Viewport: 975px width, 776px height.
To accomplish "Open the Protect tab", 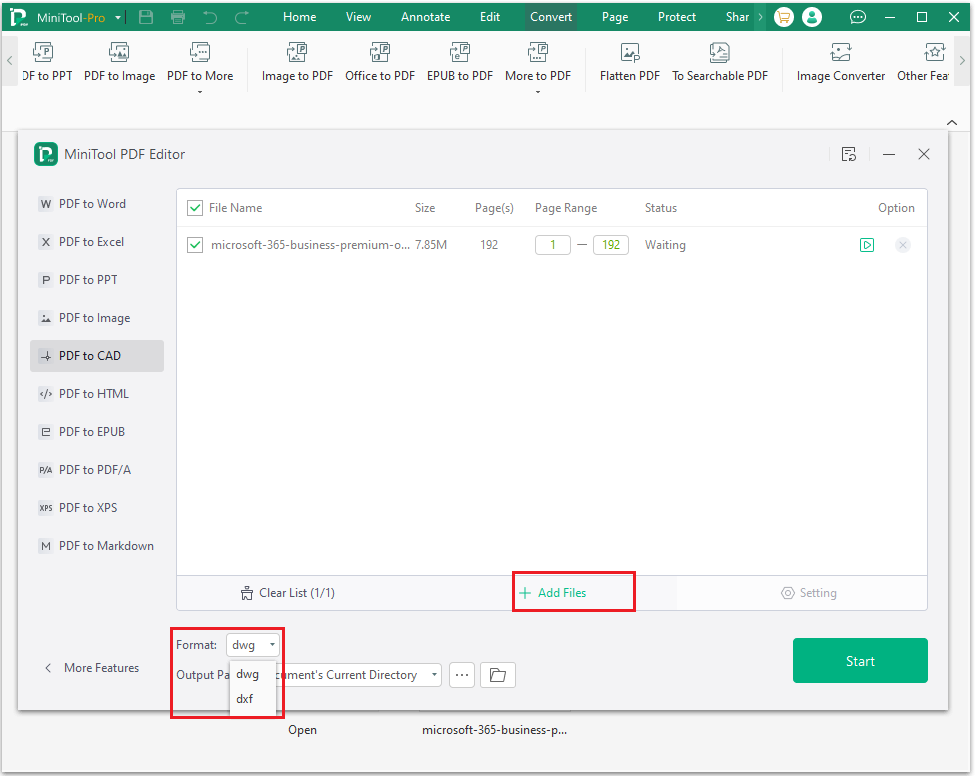I will pyautogui.click(x=677, y=17).
